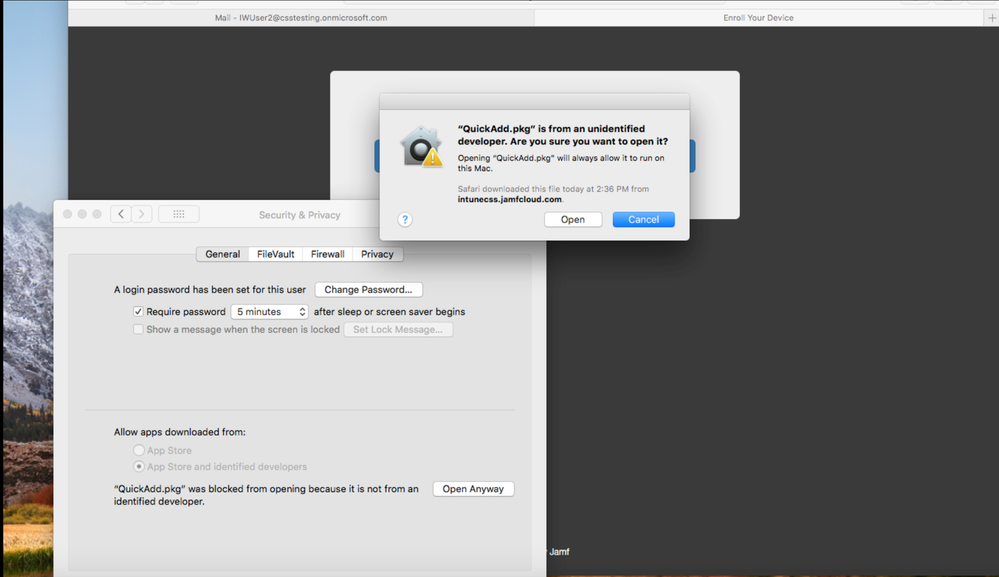The width and height of the screenshot is (999, 577).
Task: Click Open Anyway for QuickAdd.pkg
Action: pyautogui.click(x=473, y=489)
